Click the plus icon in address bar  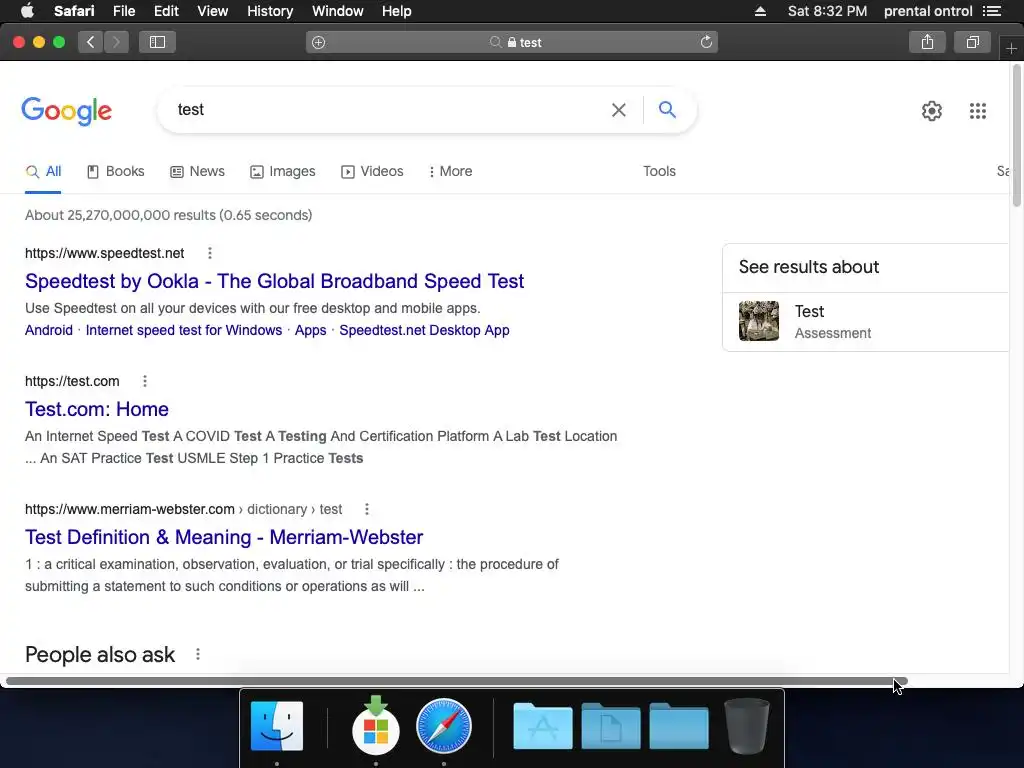coord(319,42)
